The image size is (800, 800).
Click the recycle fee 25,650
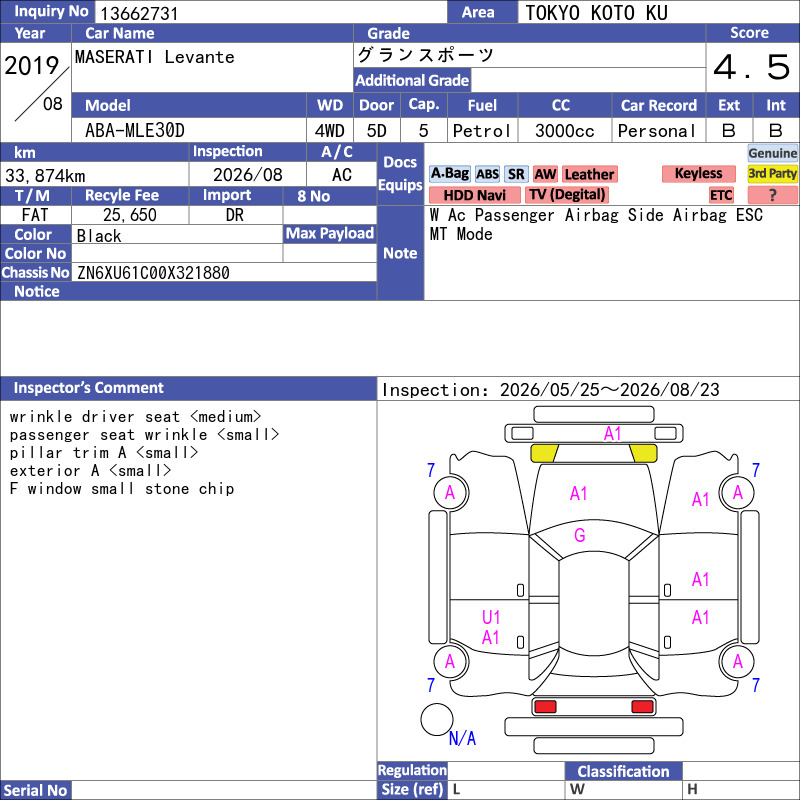130,215
